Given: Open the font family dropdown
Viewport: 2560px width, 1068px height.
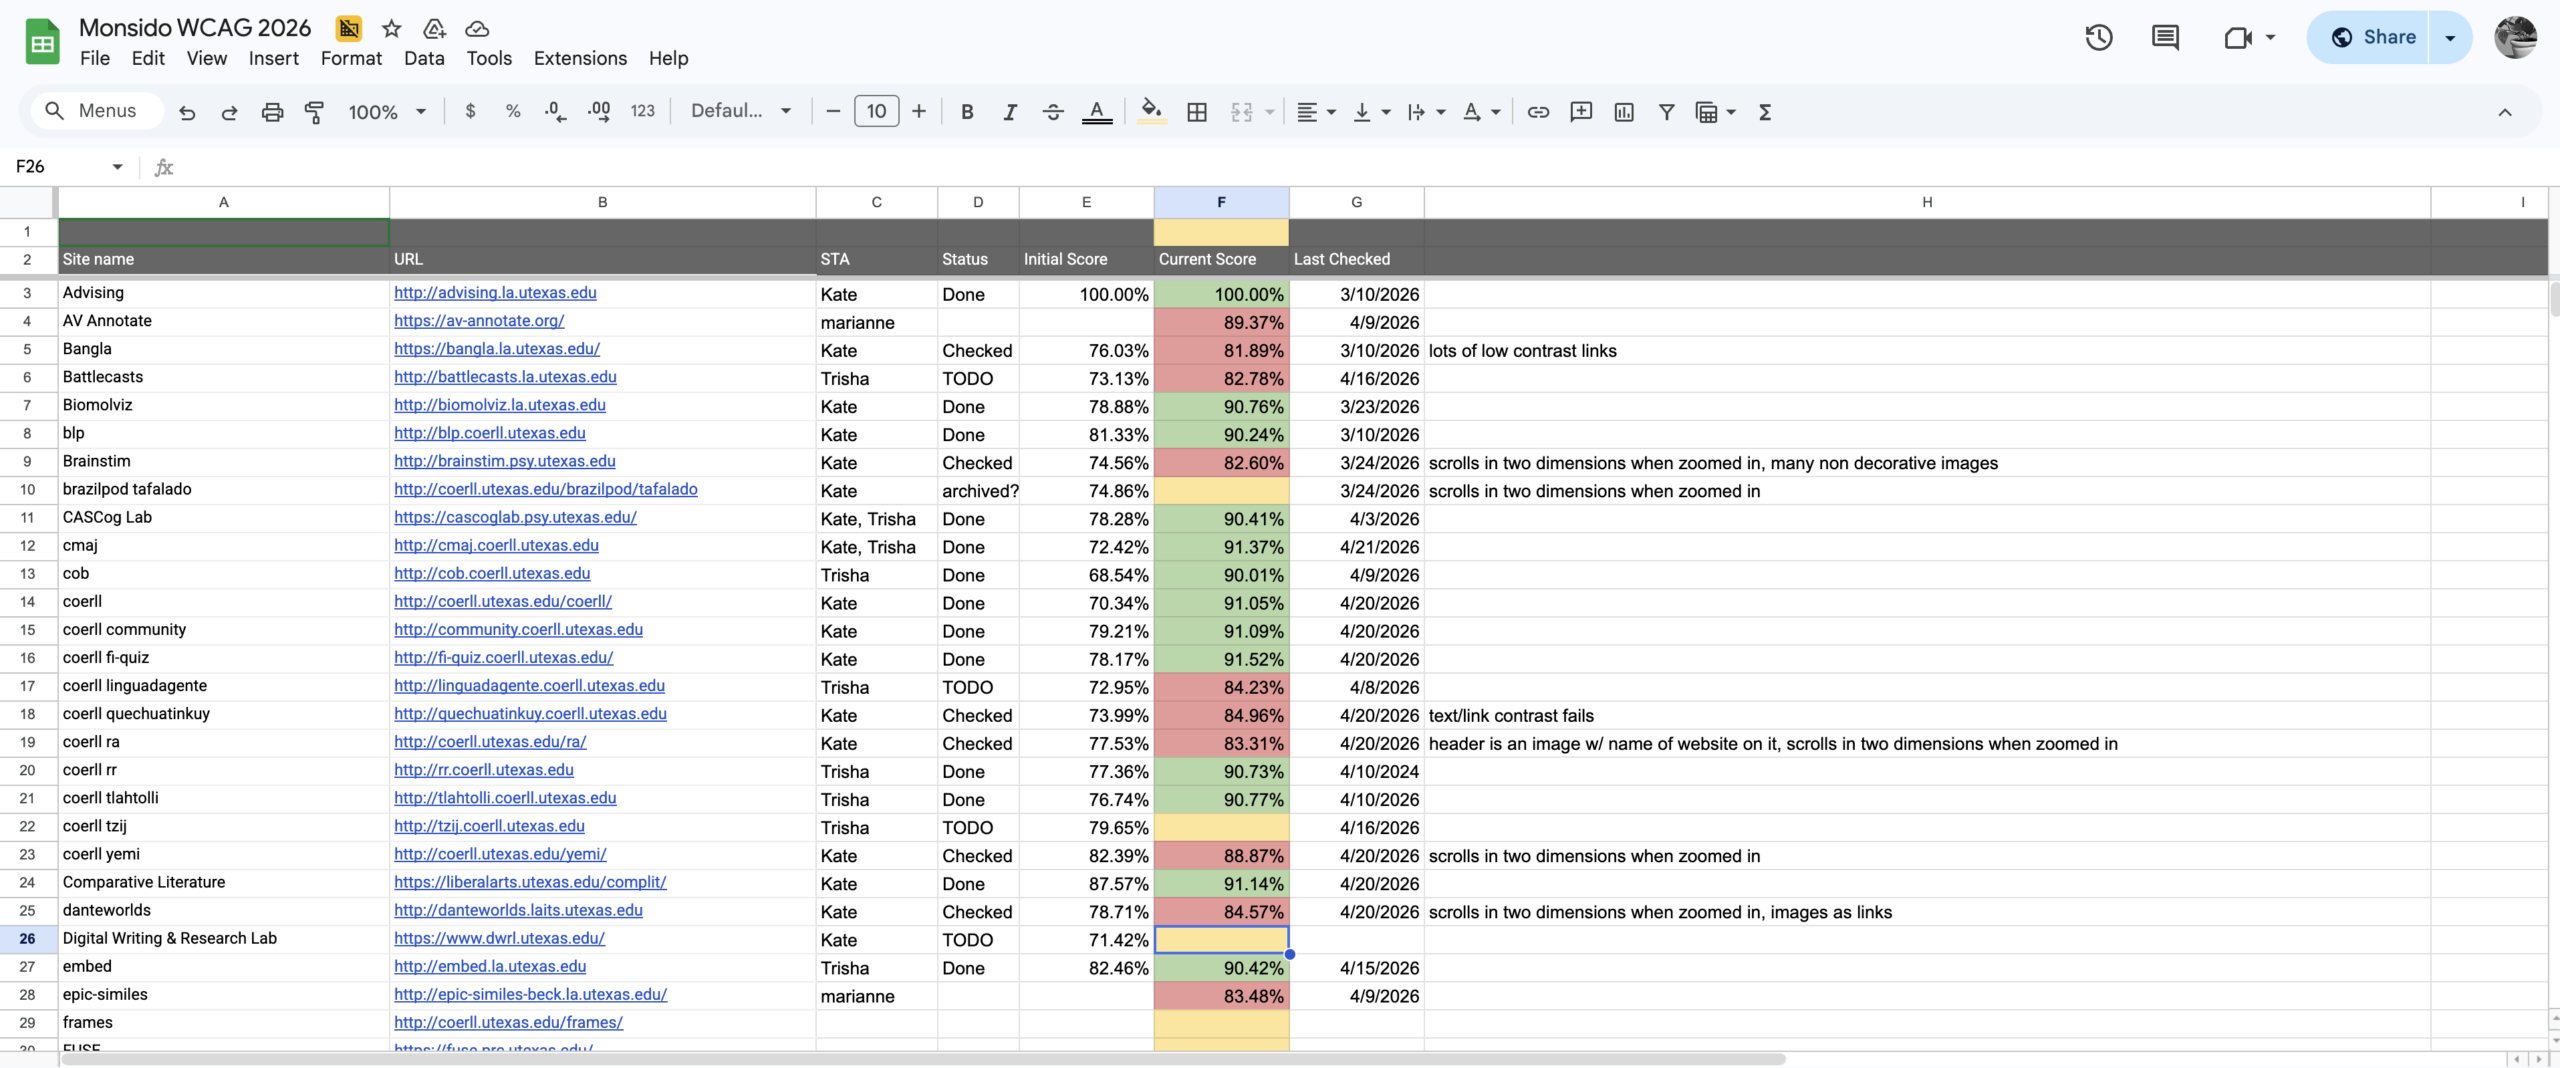Looking at the screenshot, I should (741, 112).
